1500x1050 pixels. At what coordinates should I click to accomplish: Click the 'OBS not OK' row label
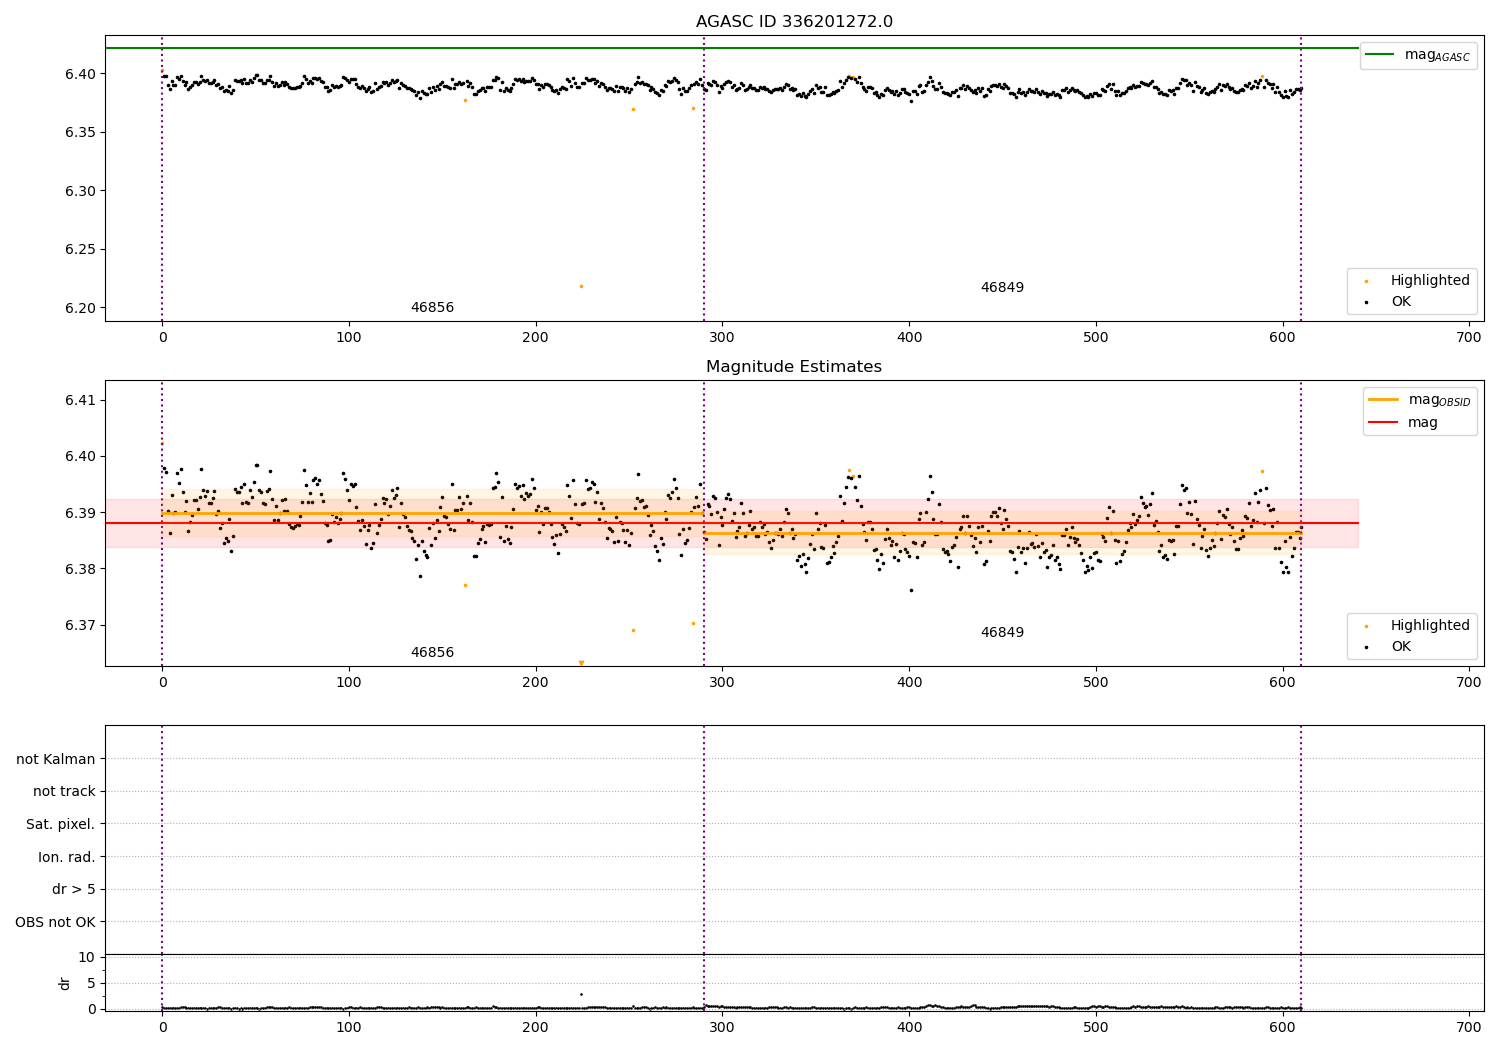point(55,922)
